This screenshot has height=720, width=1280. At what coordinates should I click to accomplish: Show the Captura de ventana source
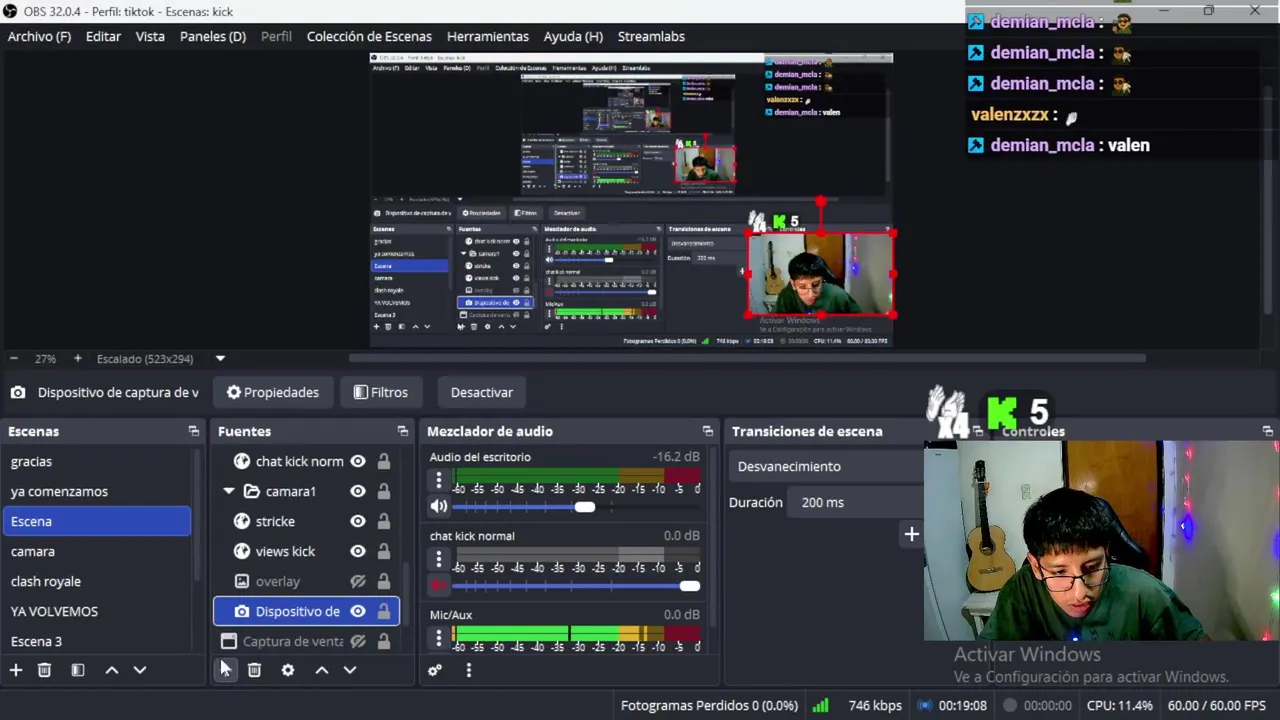pos(358,641)
